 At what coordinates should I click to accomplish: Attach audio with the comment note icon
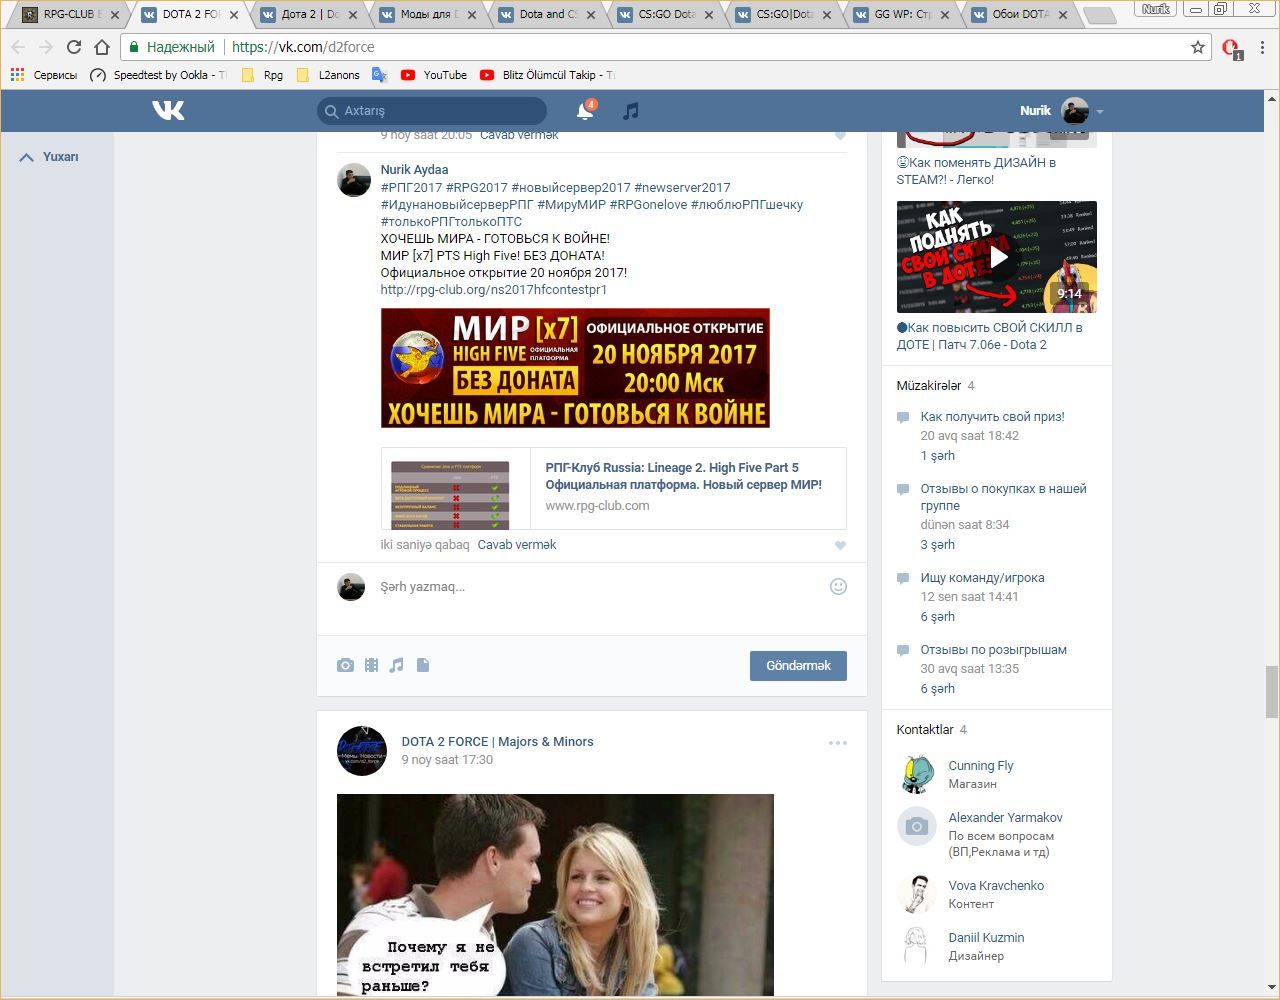tap(397, 665)
